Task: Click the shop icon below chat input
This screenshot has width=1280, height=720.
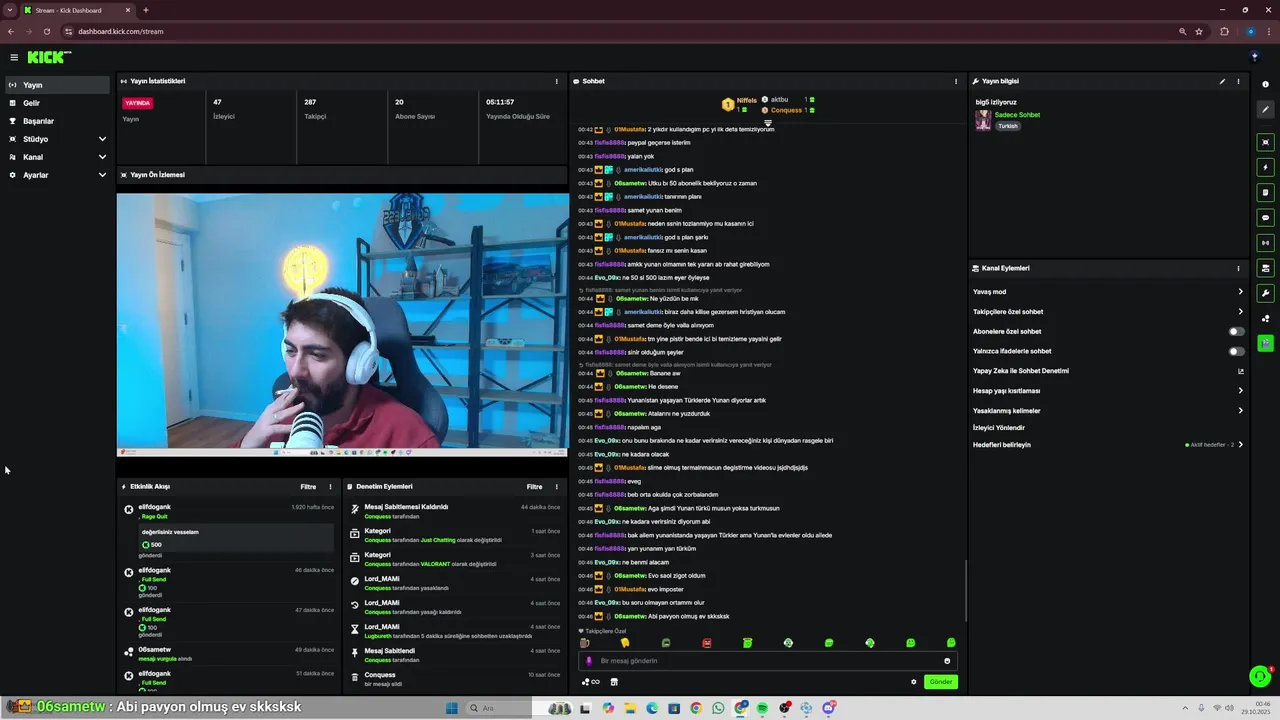Action: [x=614, y=682]
